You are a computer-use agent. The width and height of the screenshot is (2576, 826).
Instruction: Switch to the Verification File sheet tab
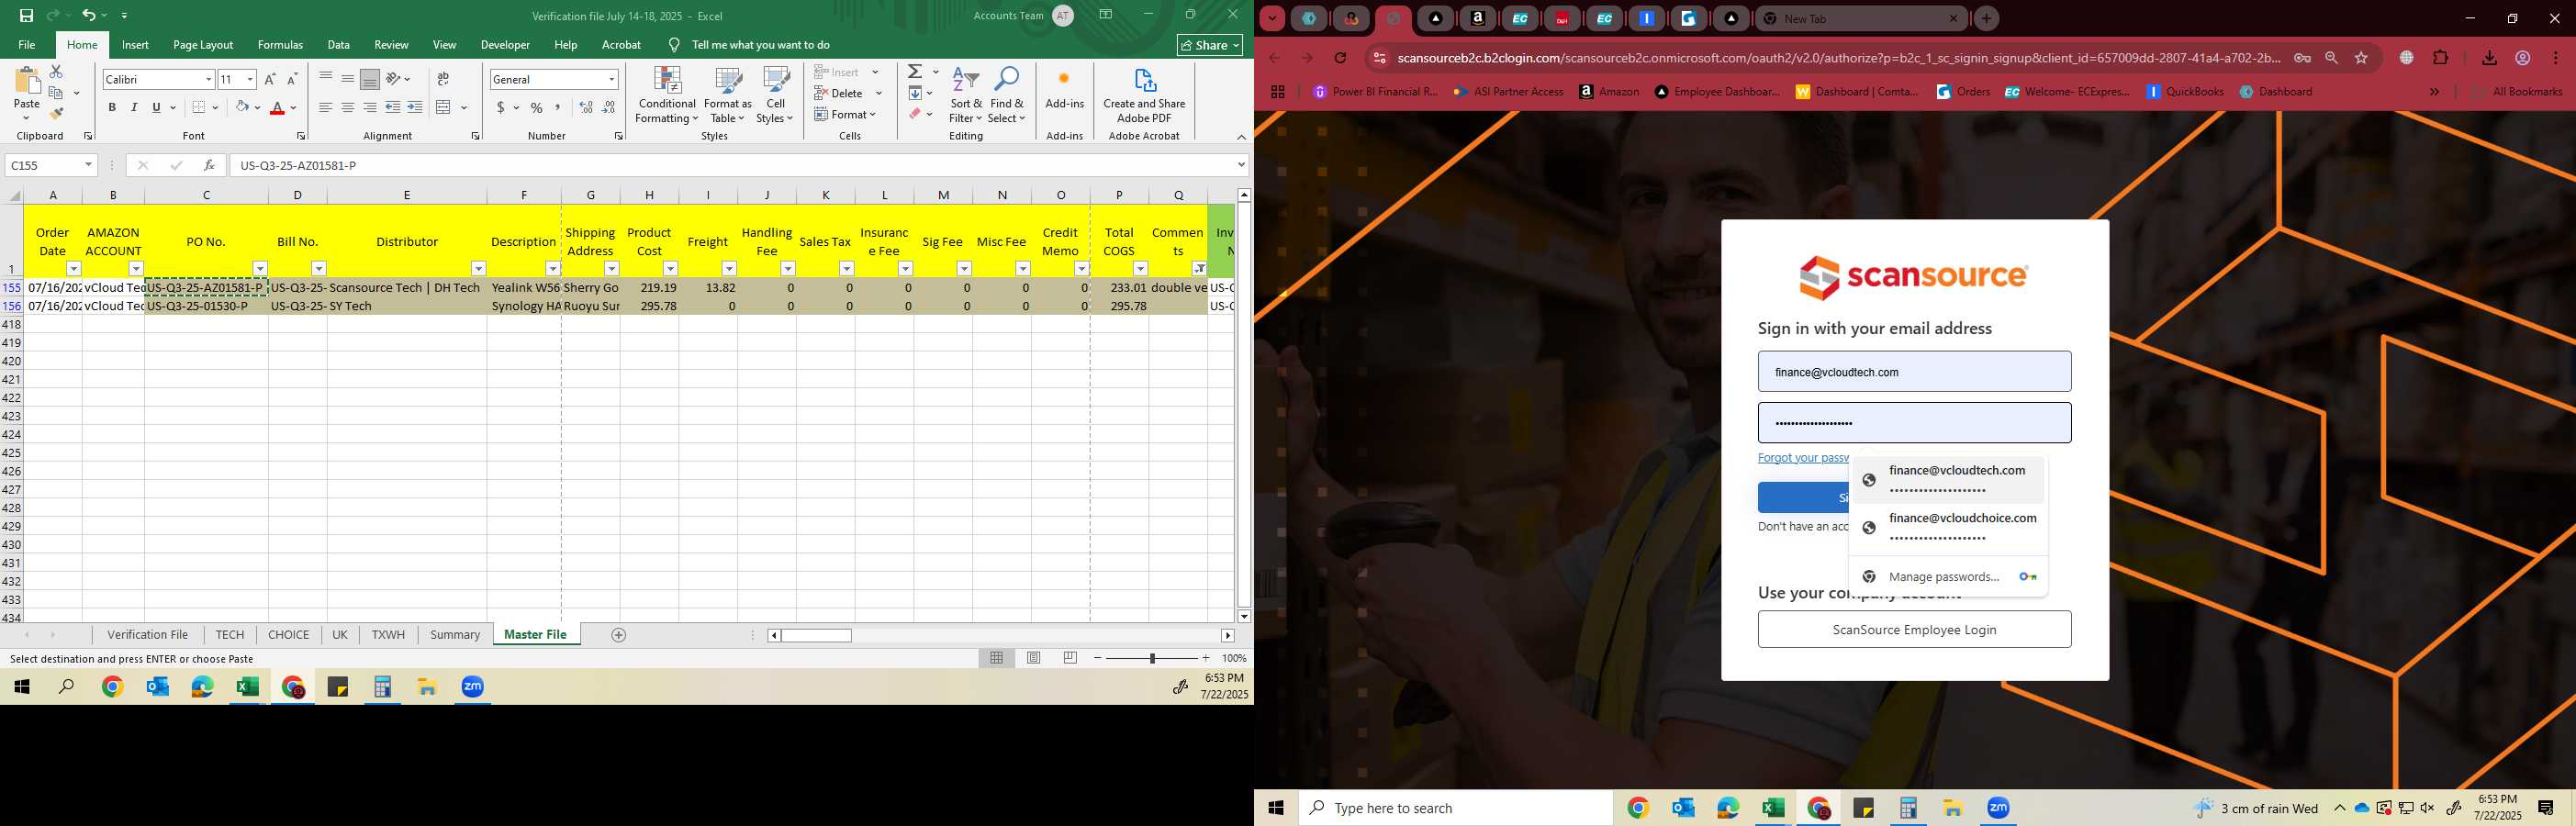click(148, 635)
